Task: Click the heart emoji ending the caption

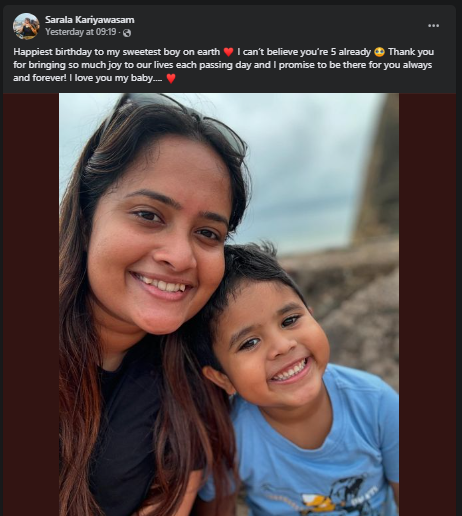Action: 171,78
